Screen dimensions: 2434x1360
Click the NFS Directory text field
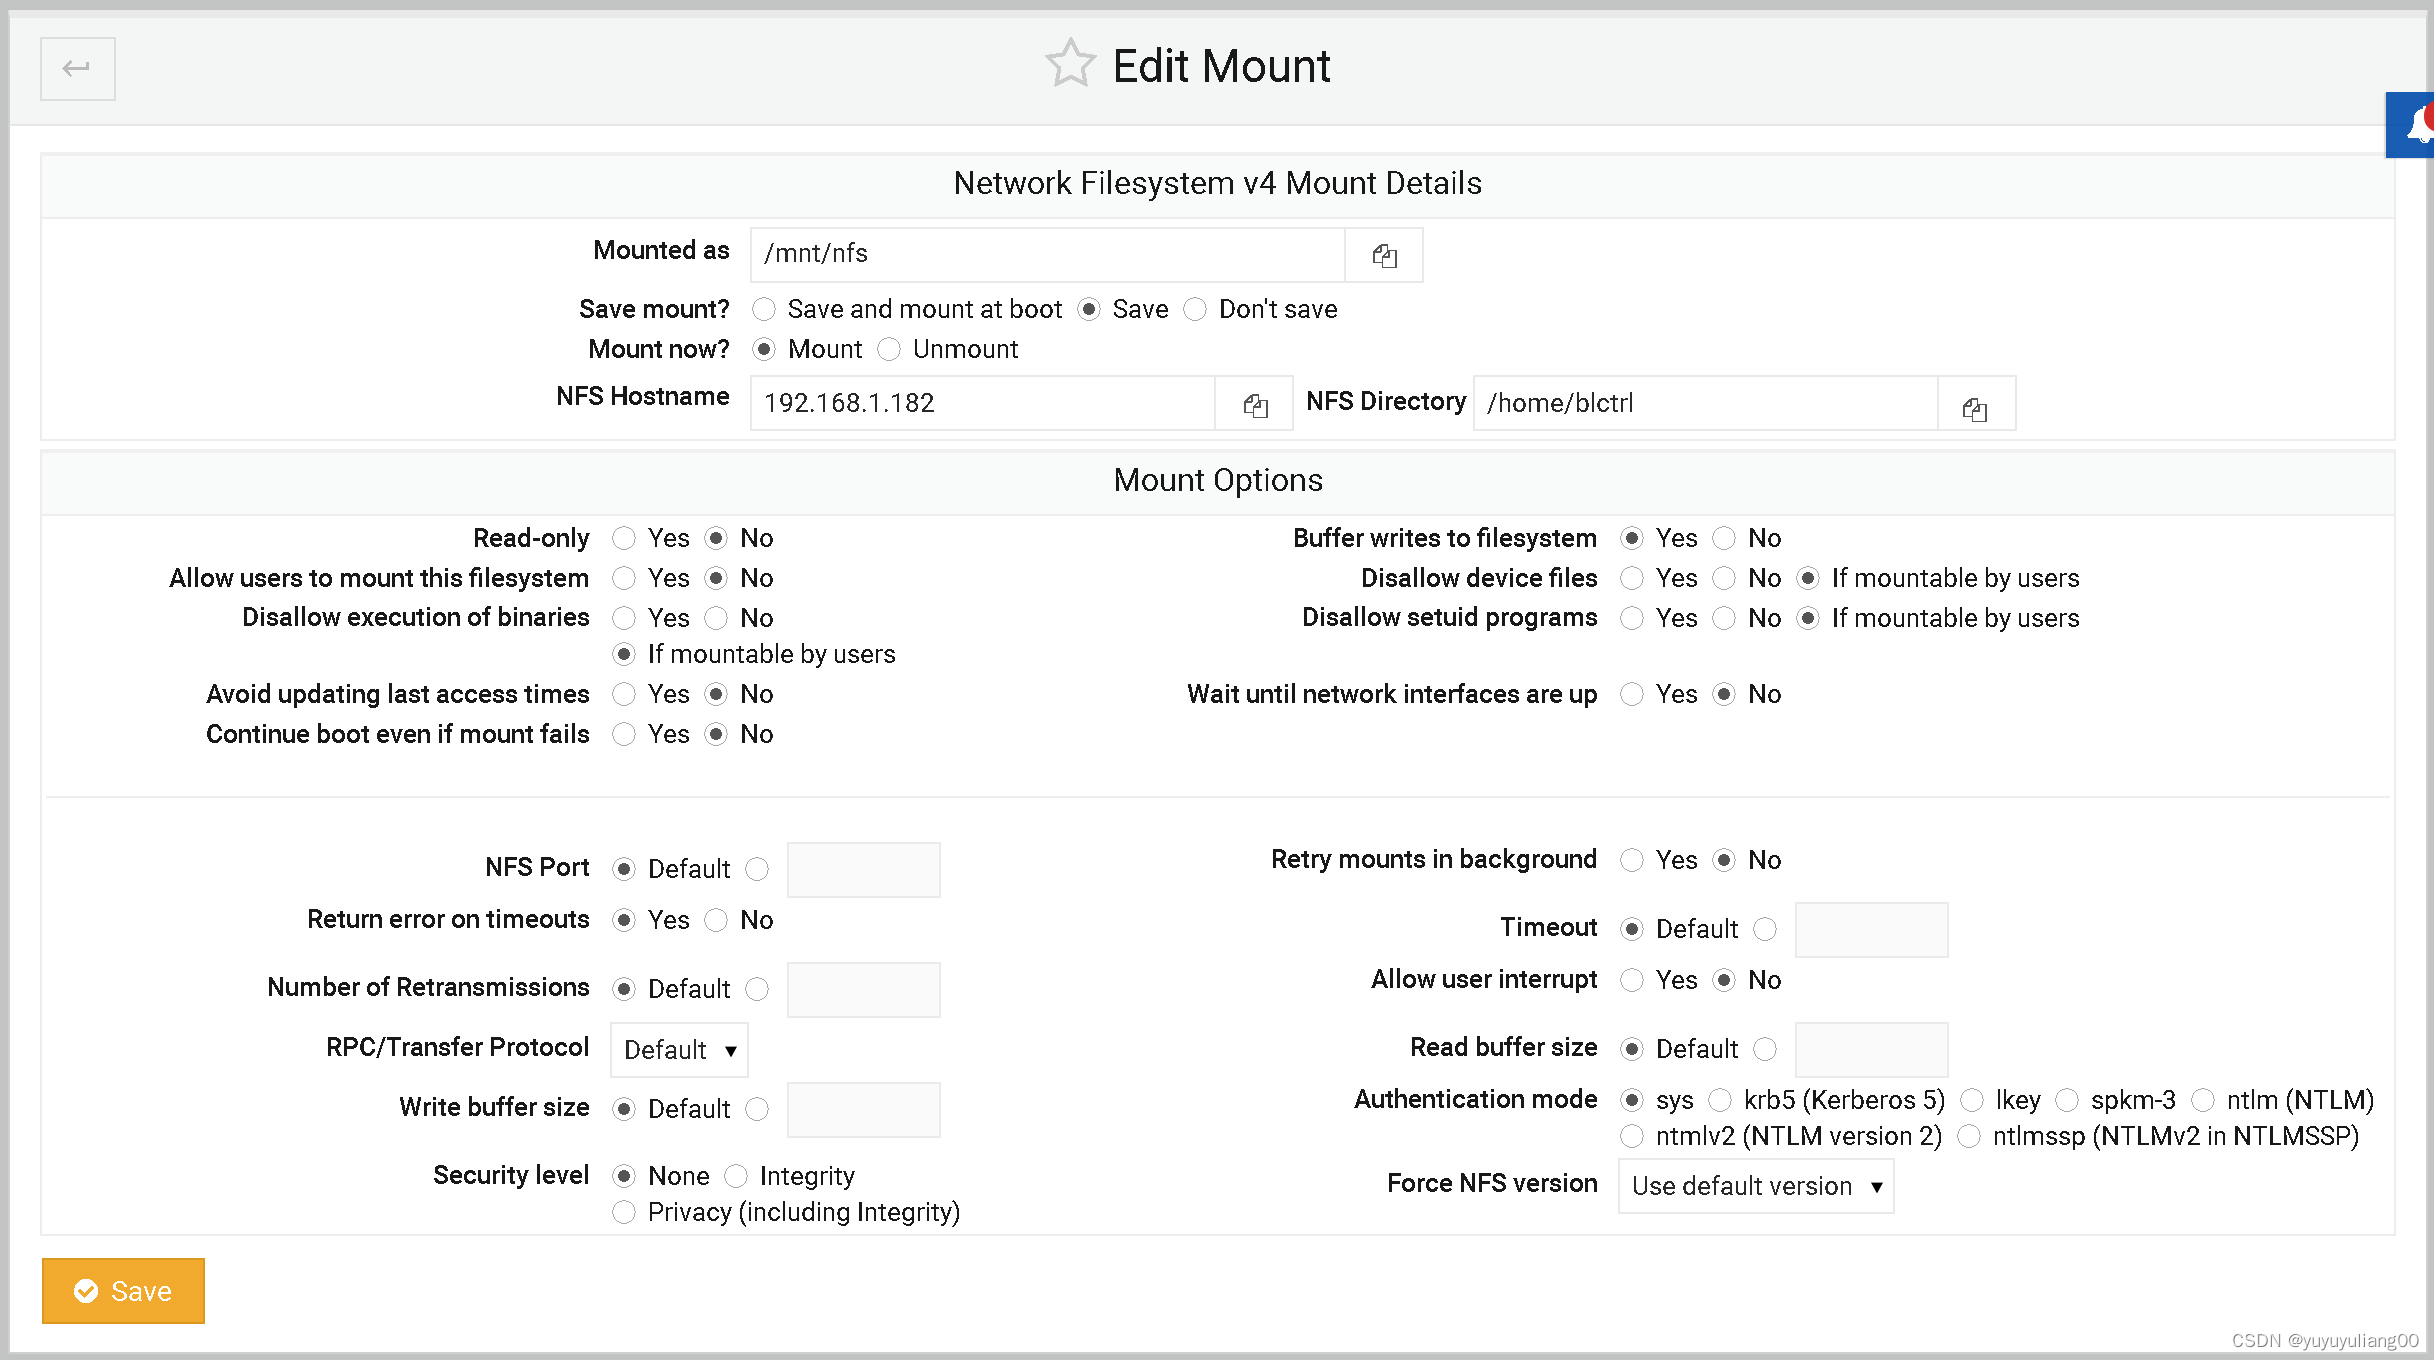pyautogui.click(x=1705, y=403)
